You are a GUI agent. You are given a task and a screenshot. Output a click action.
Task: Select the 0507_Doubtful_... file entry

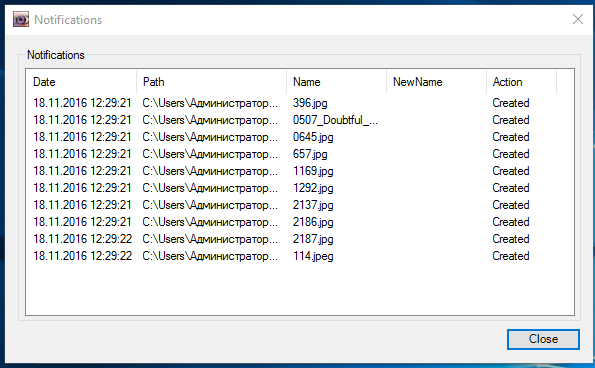click(x=335, y=120)
